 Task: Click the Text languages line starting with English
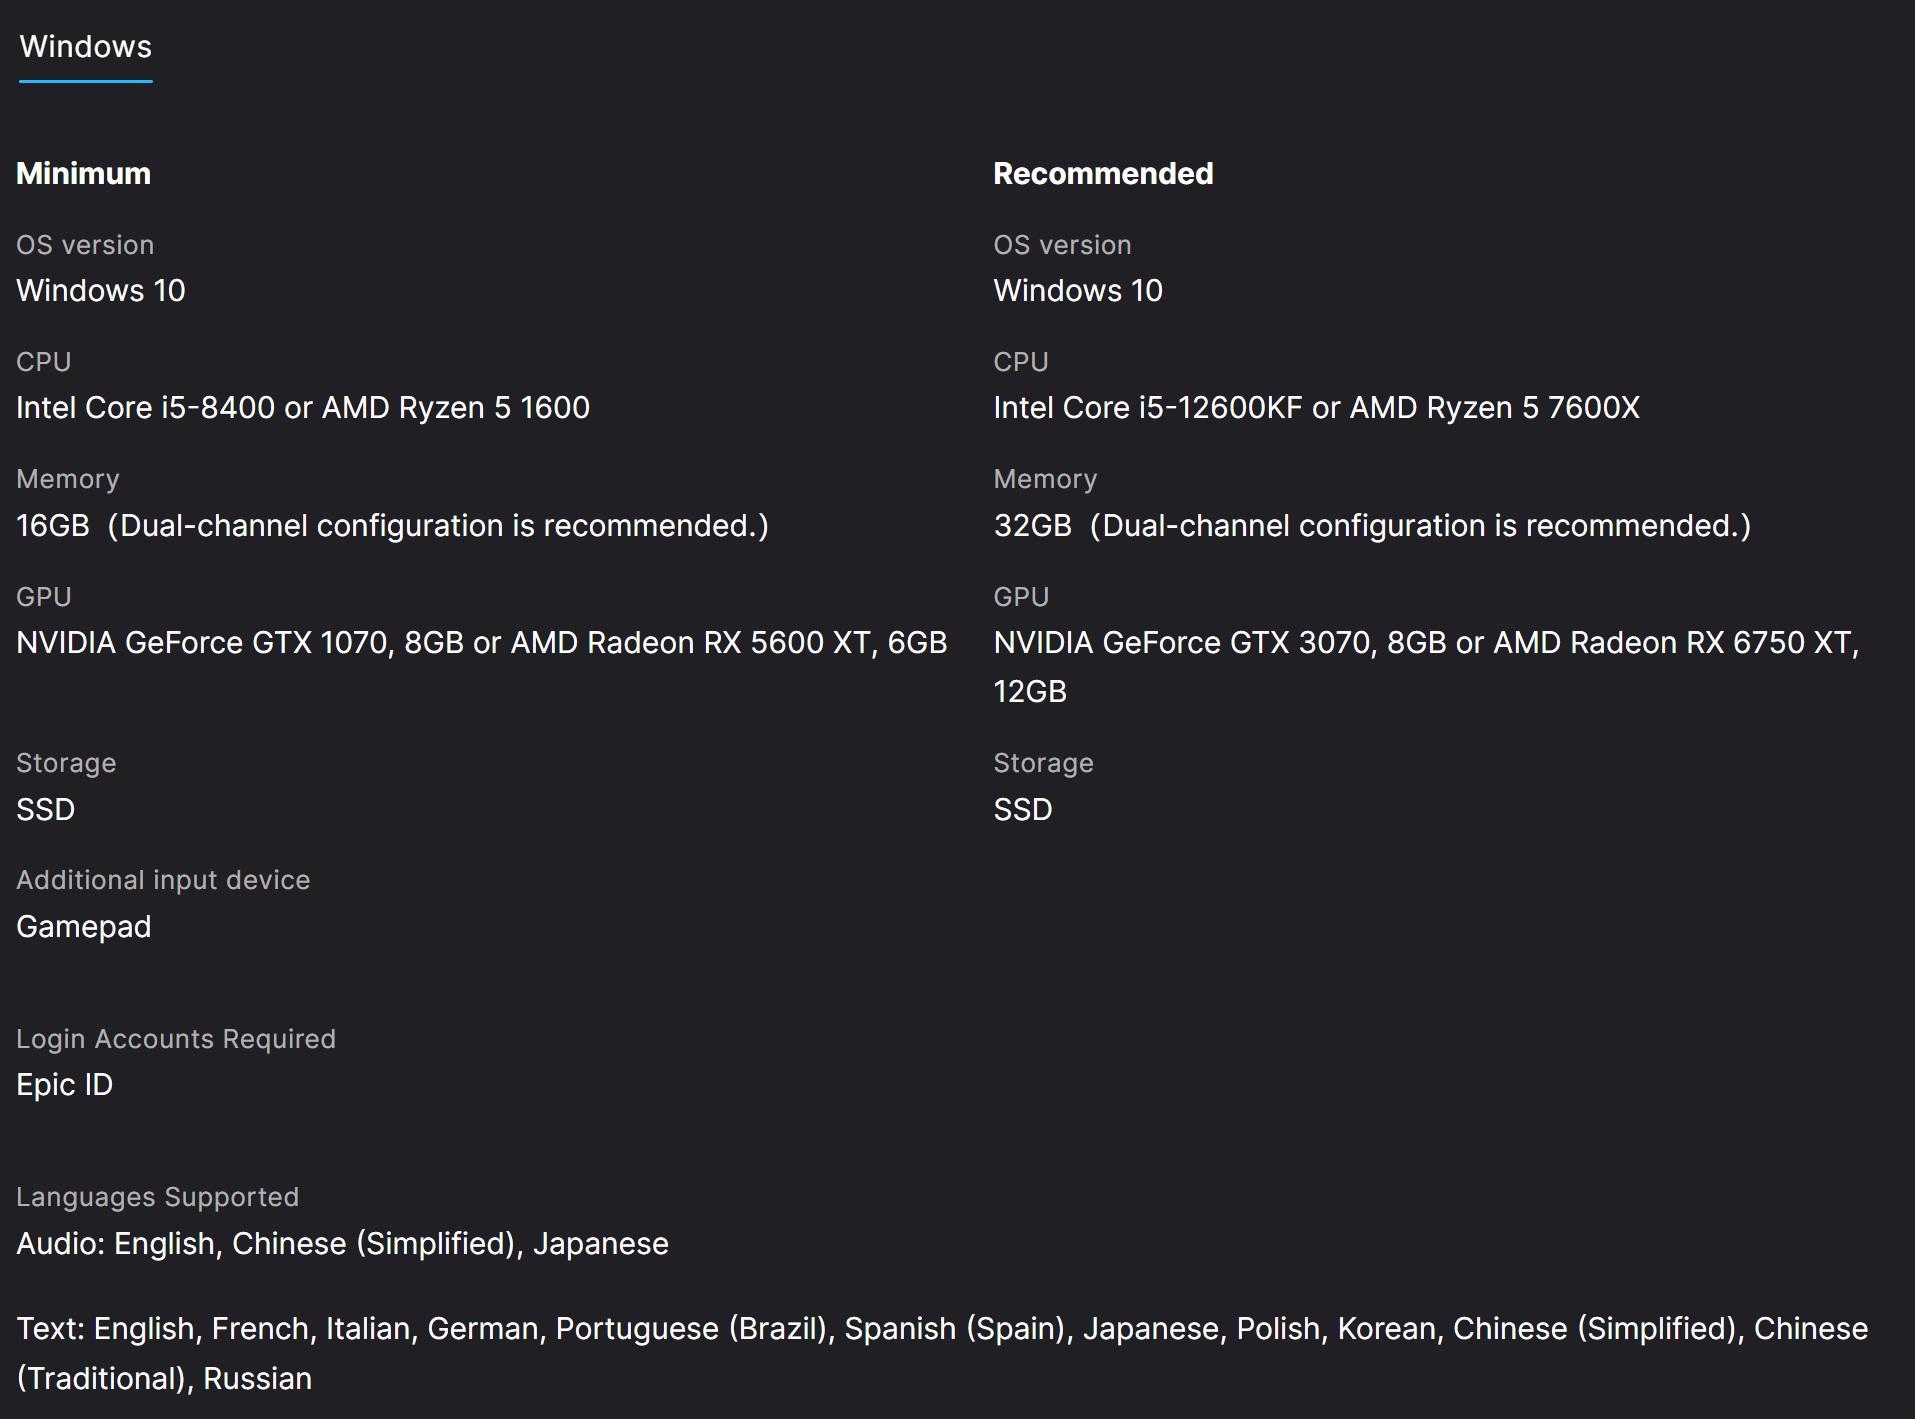pos(941,1329)
